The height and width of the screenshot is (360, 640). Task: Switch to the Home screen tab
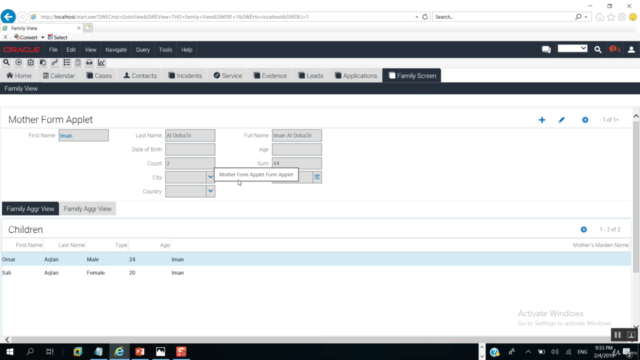[19, 76]
